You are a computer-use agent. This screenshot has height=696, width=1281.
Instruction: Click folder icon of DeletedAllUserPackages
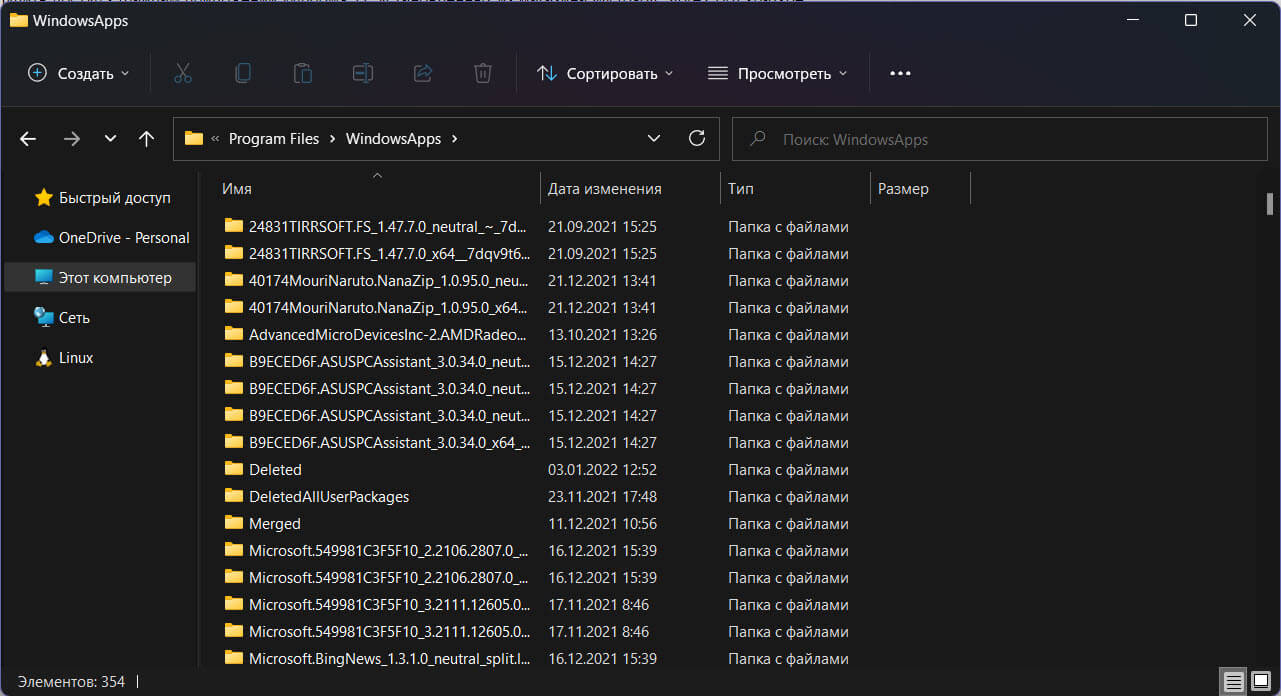[234, 495]
